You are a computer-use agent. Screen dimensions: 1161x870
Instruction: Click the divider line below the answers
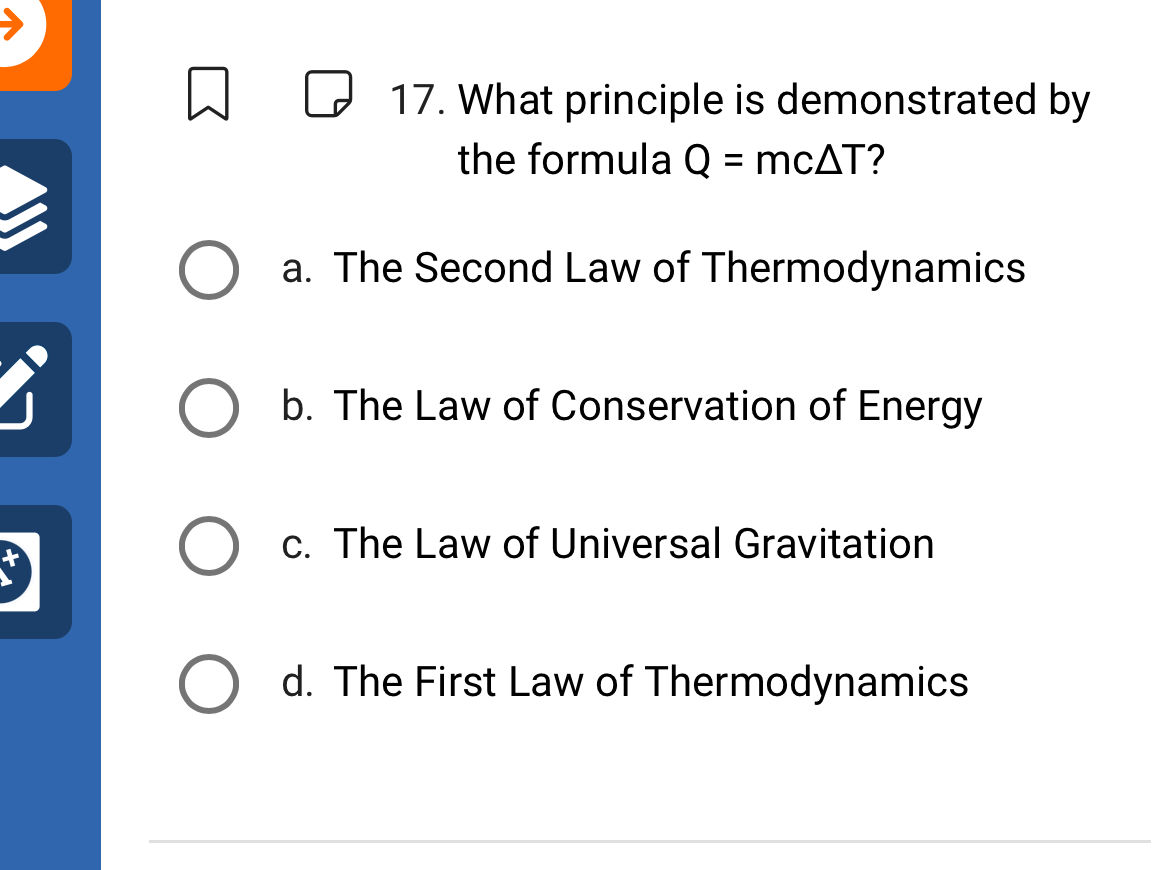coord(650,841)
